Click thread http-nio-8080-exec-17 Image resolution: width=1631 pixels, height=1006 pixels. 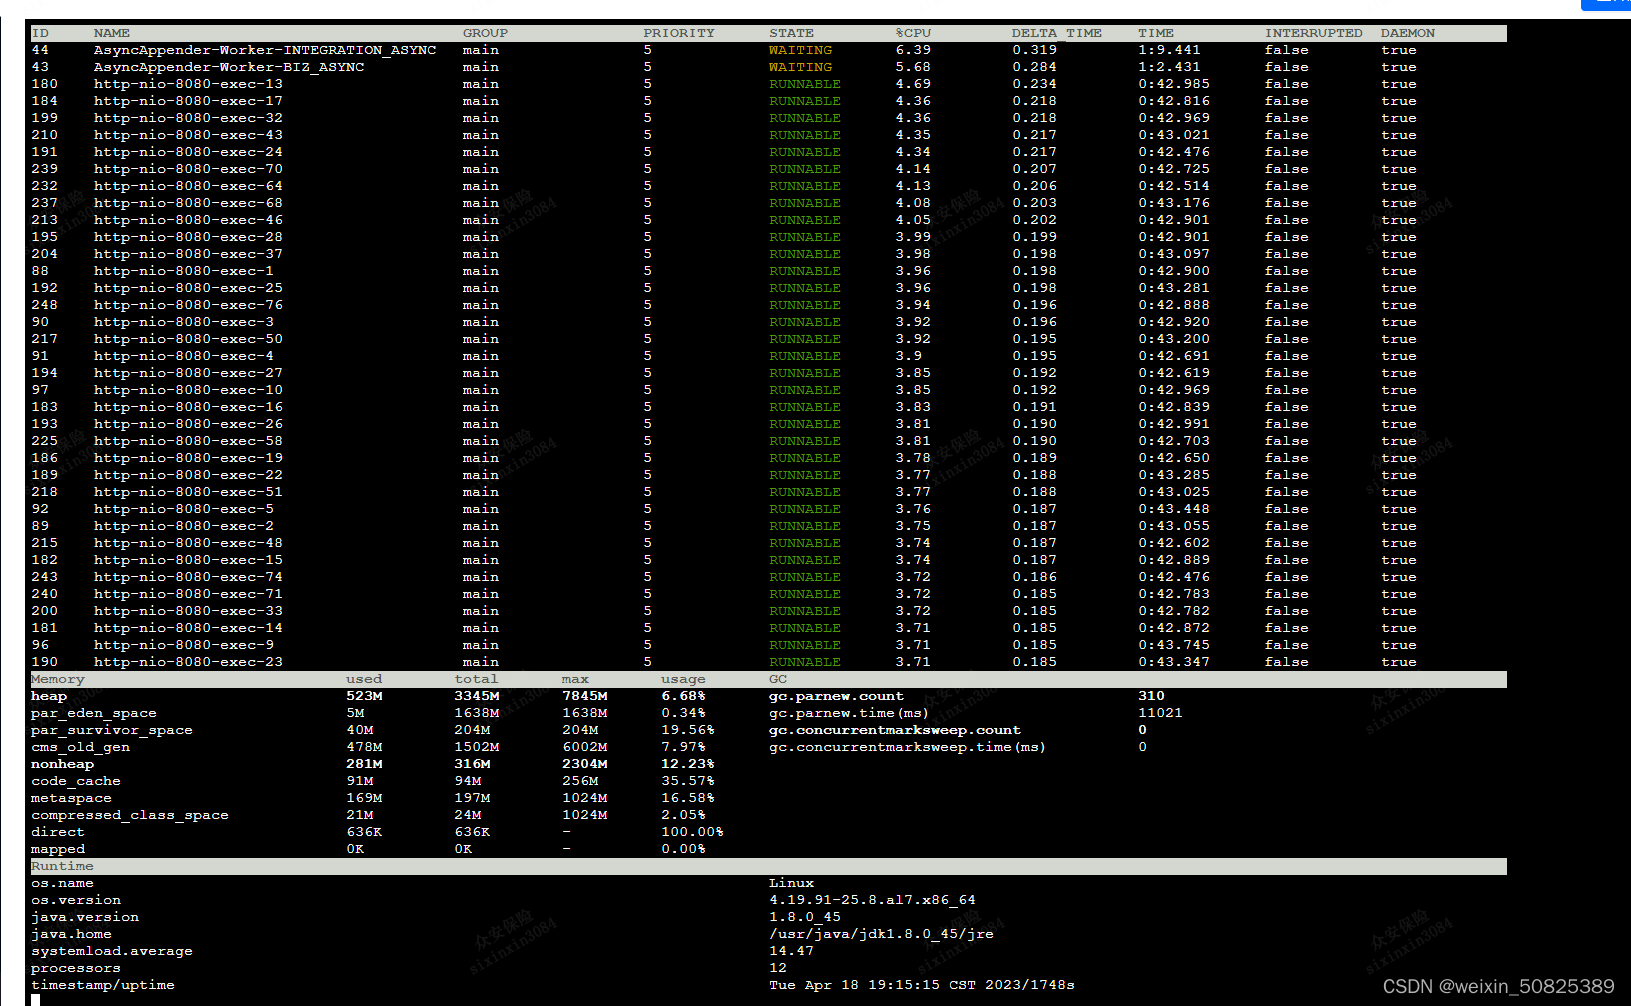(x=188, y=101)
